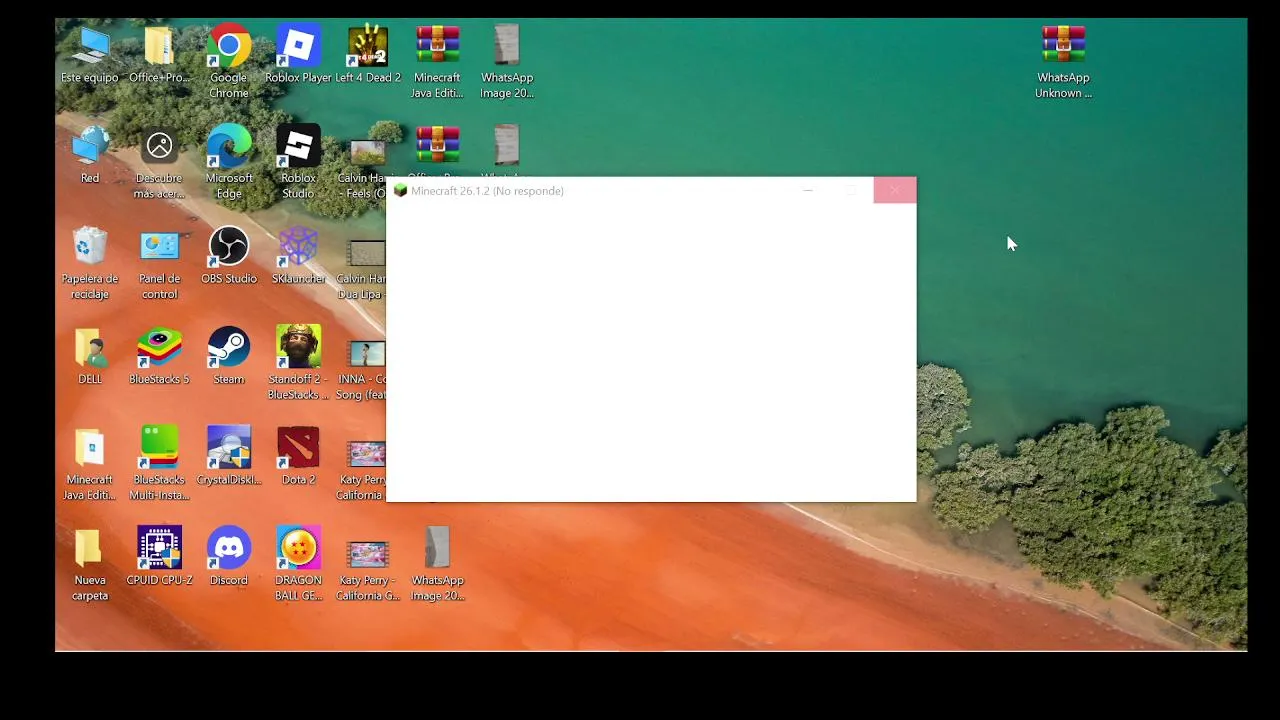Open the Standoff 2 - BlueStacks shortcut
The width and height of the screenshot is (1280, 720).
(x=298, y=364)
